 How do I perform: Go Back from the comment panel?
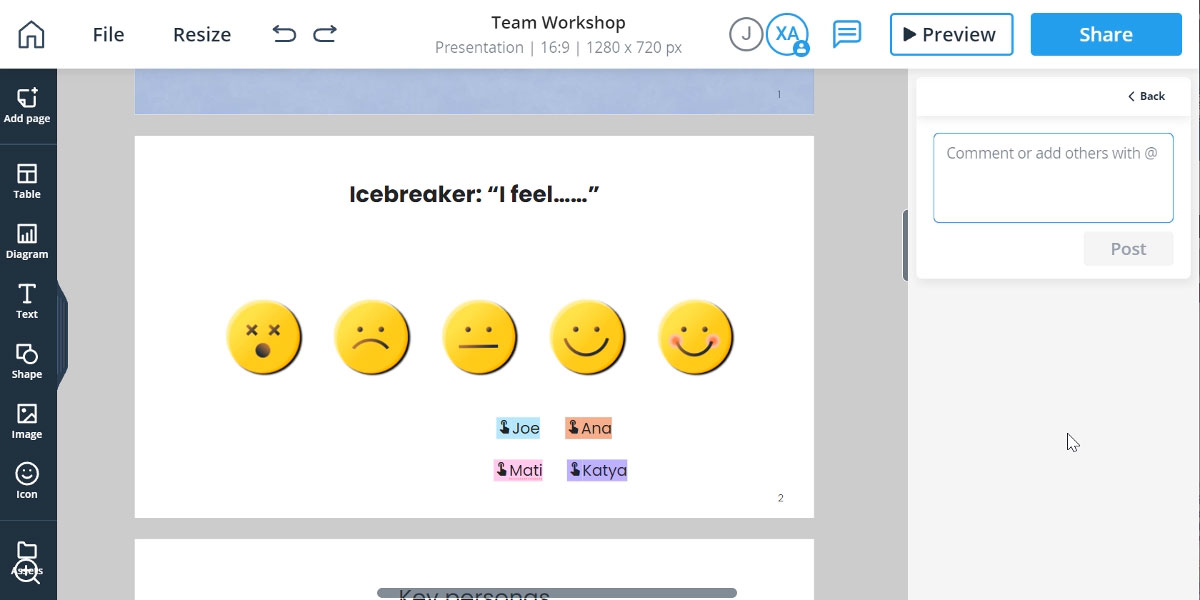1146,96
